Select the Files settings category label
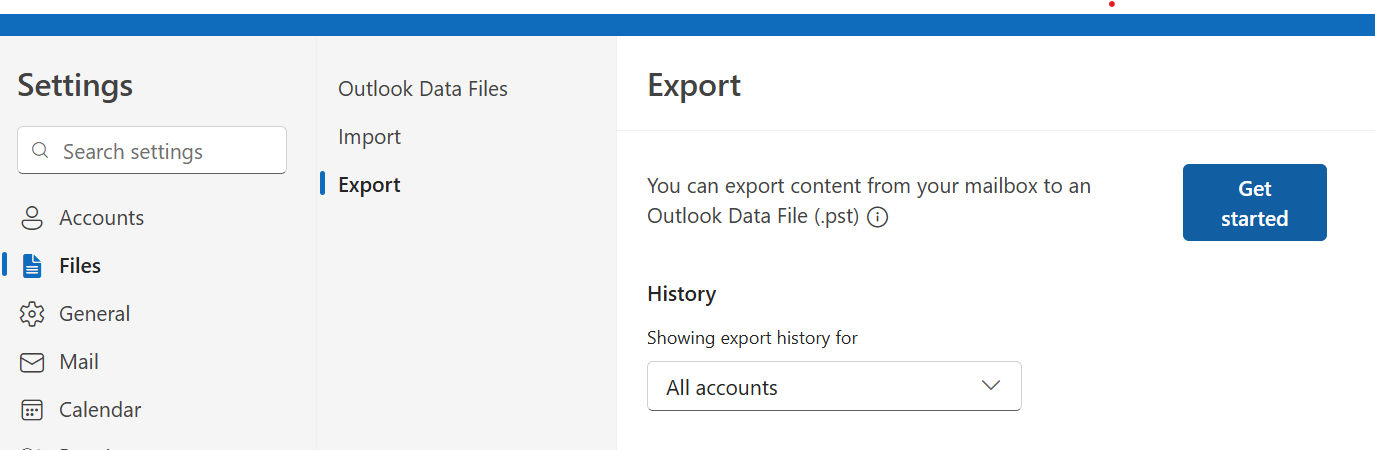The image size is (1375, 450). click(80, 266)
